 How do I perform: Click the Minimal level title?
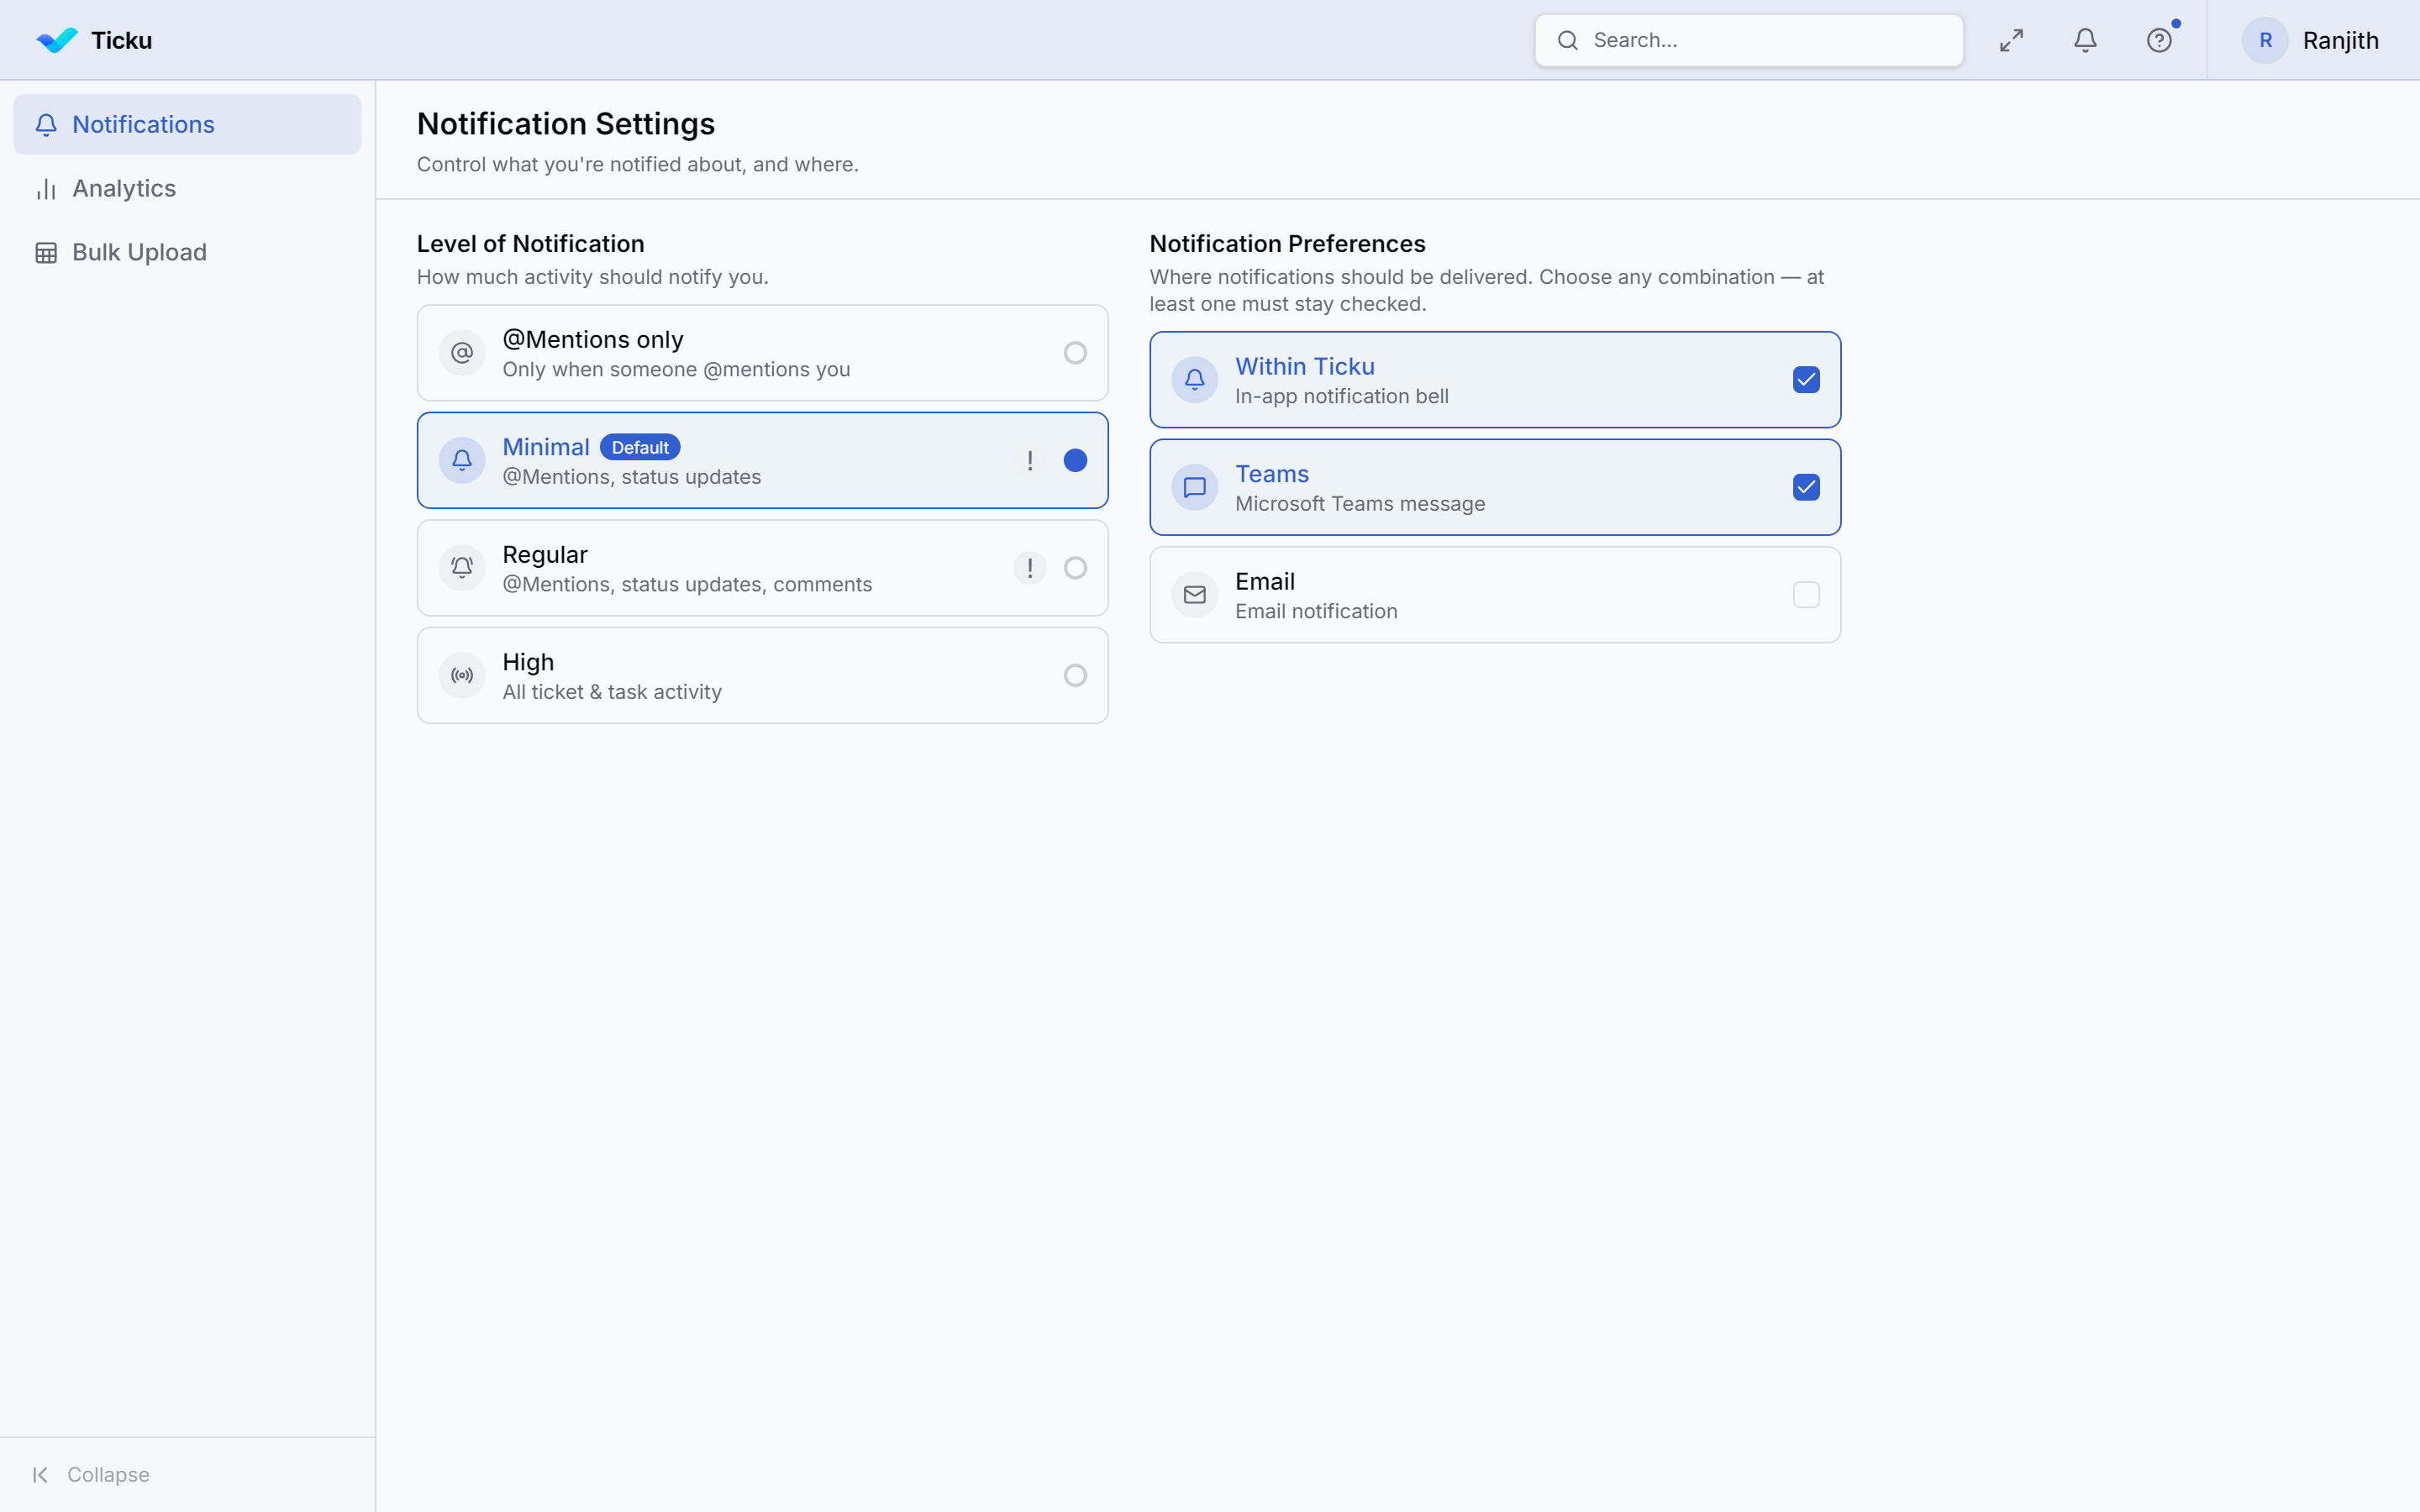tap(546, 447)
